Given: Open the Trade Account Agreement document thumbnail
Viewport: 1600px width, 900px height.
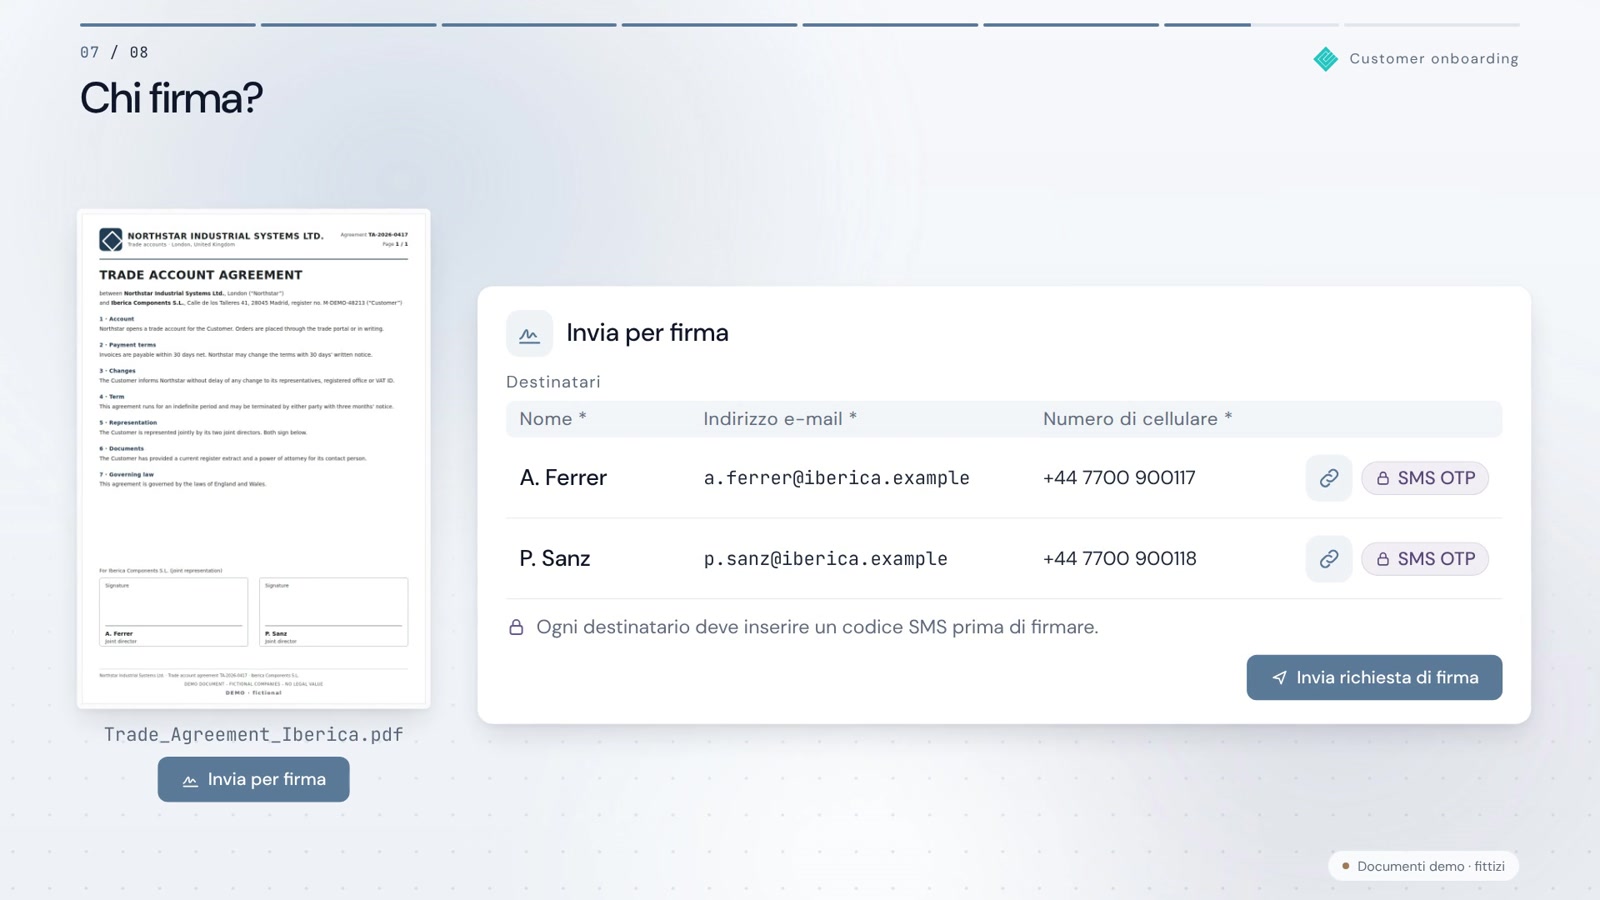Looking at the screenshot, I should pyautogui.click(x=254, y=459).
